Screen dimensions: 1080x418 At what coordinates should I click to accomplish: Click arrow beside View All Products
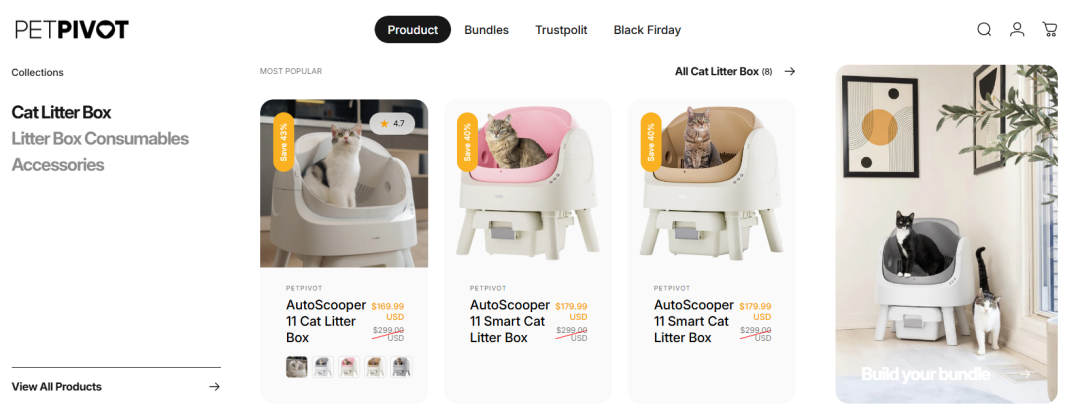click(x=214, y=387)
